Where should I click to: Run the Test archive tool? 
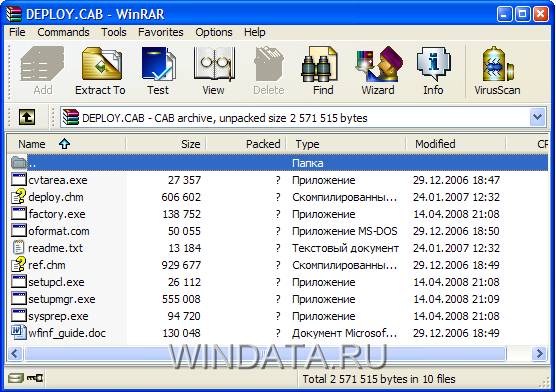(x=158, y=71)
